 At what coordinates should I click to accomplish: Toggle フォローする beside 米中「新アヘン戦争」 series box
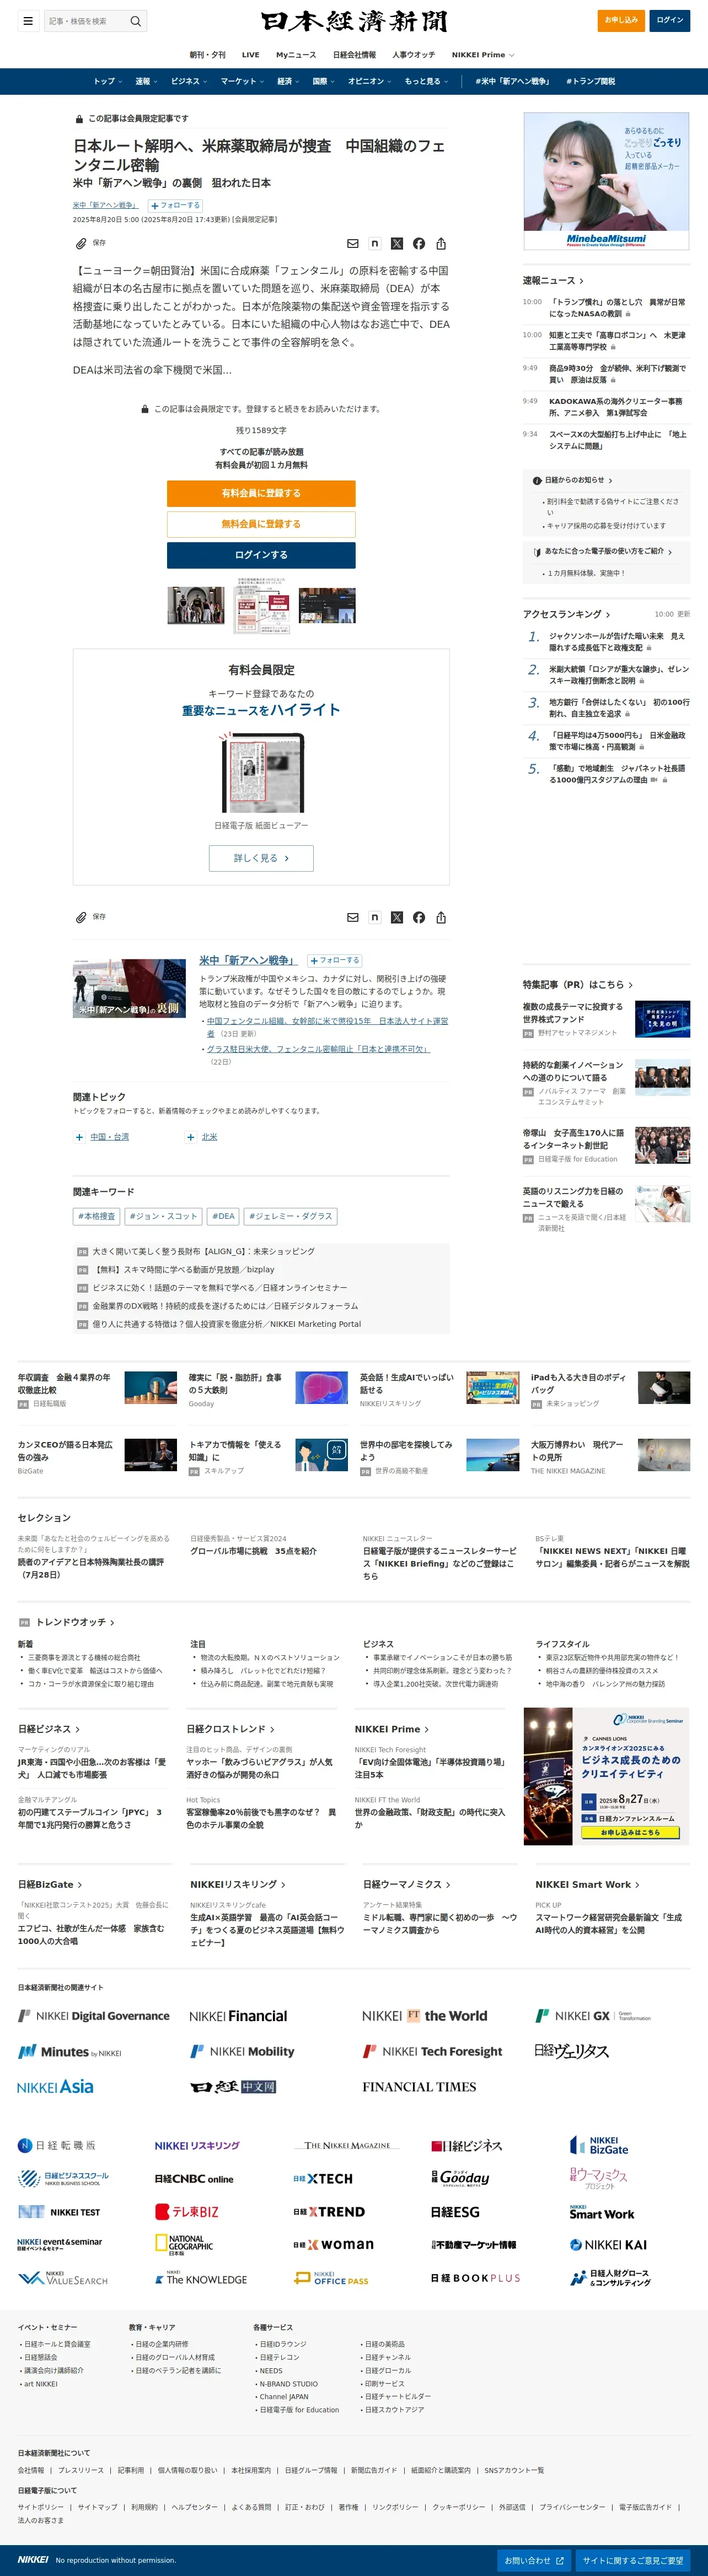point(335,960)
